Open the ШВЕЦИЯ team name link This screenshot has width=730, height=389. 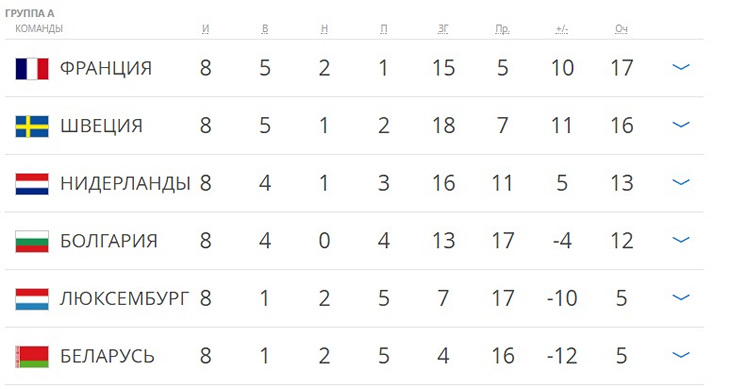tap(101, 126)
